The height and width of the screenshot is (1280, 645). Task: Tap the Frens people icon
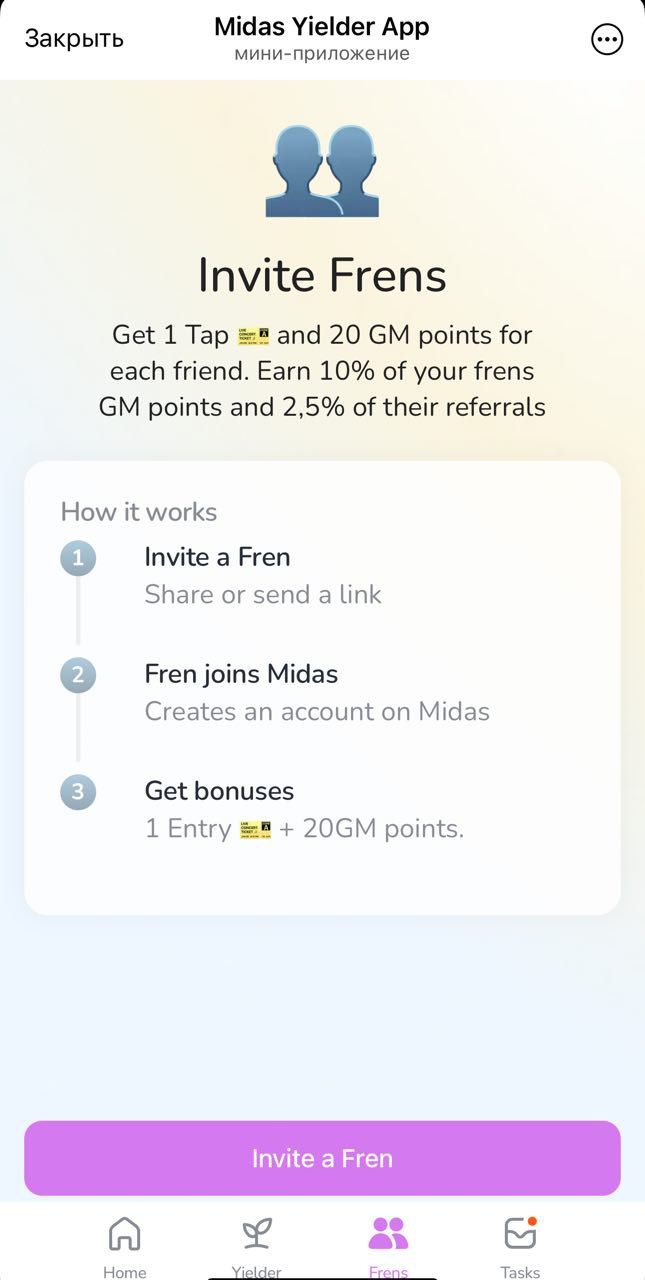[x=389, y=1232]
